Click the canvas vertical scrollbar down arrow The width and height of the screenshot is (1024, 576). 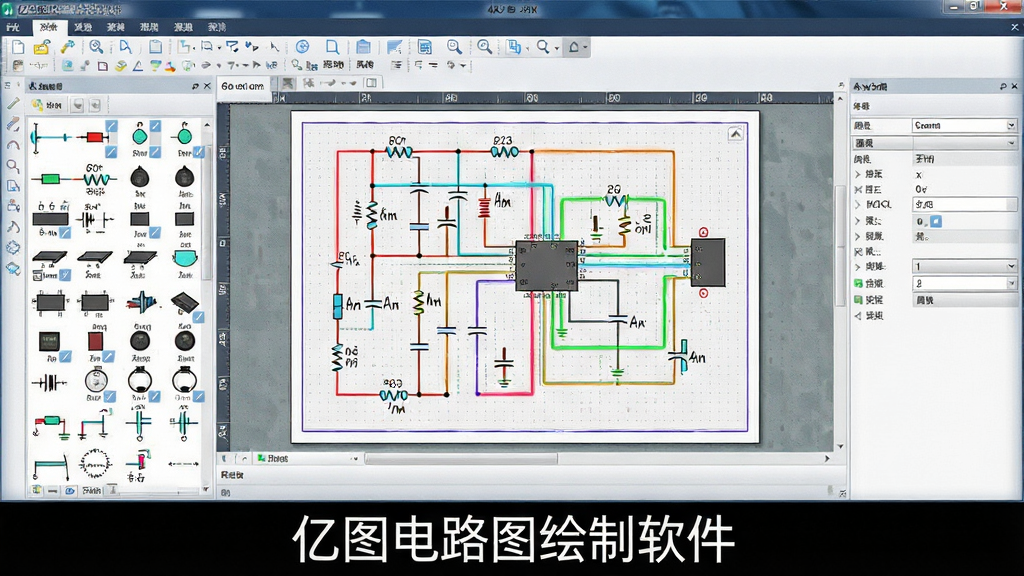pos(840,447)
